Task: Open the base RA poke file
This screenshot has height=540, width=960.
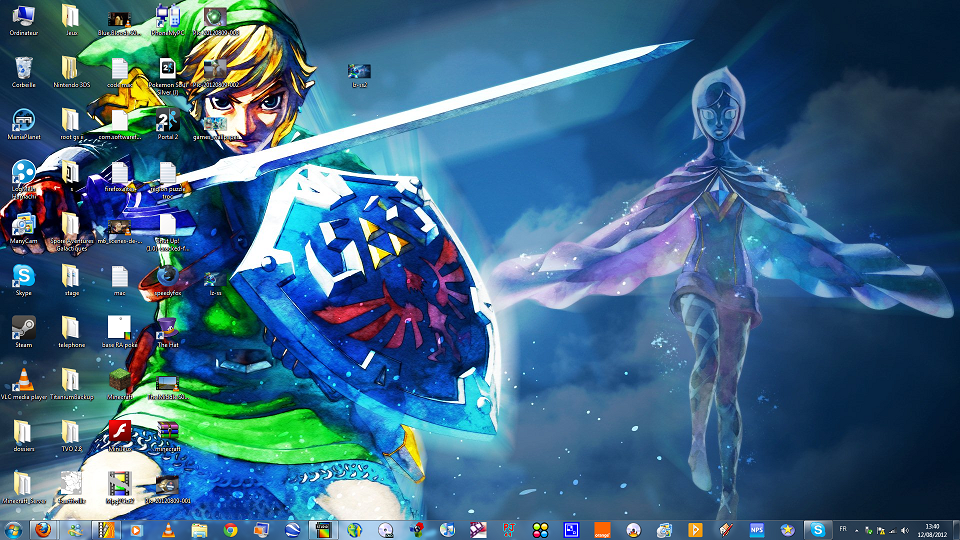Action: pyautogui.click(x=119, y=332)
